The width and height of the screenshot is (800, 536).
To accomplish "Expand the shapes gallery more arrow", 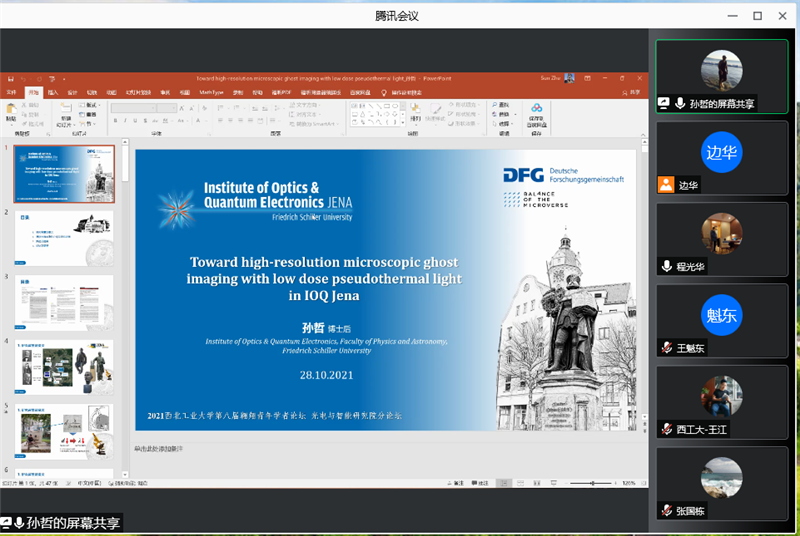I will tap(403, 122).
